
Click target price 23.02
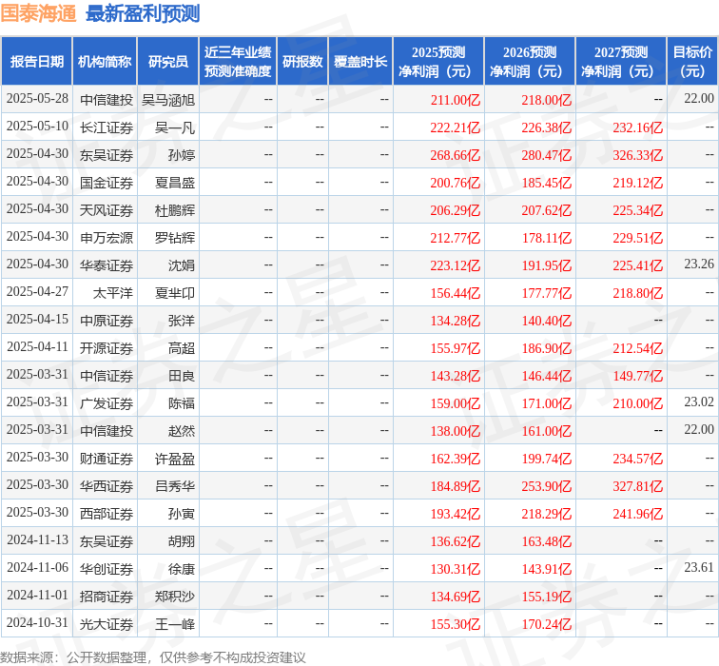coord(699,402)
